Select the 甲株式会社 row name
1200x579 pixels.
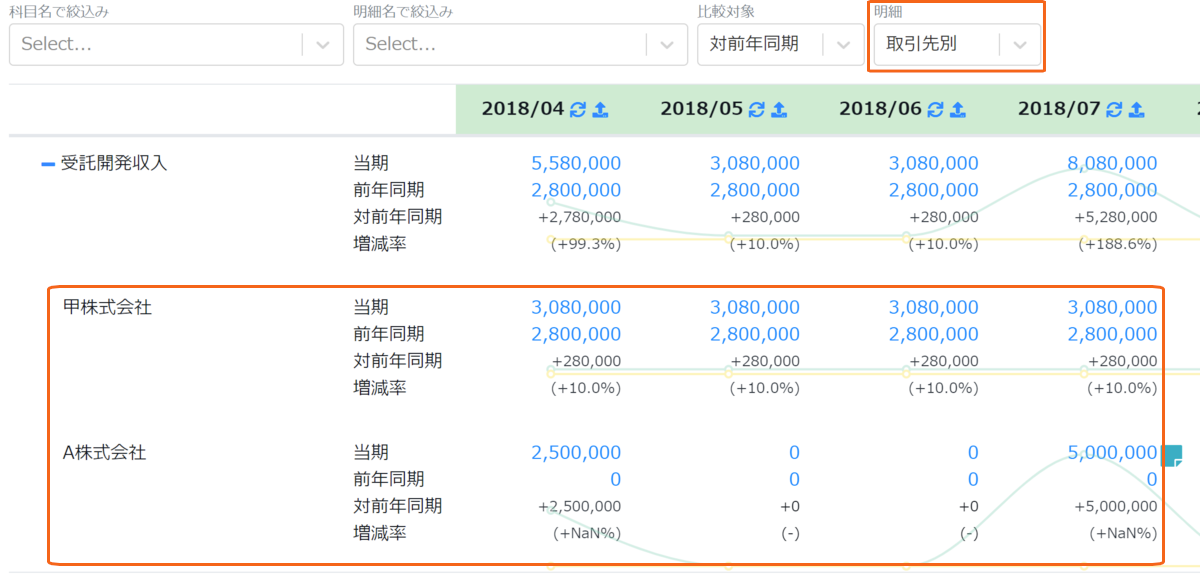107,307
